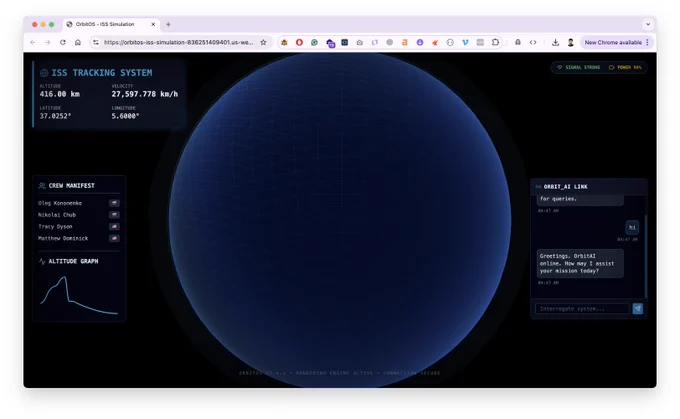Expand the tab search chevron at top right
The width and height of the screenshot is (680, 419).
(648, 24)
